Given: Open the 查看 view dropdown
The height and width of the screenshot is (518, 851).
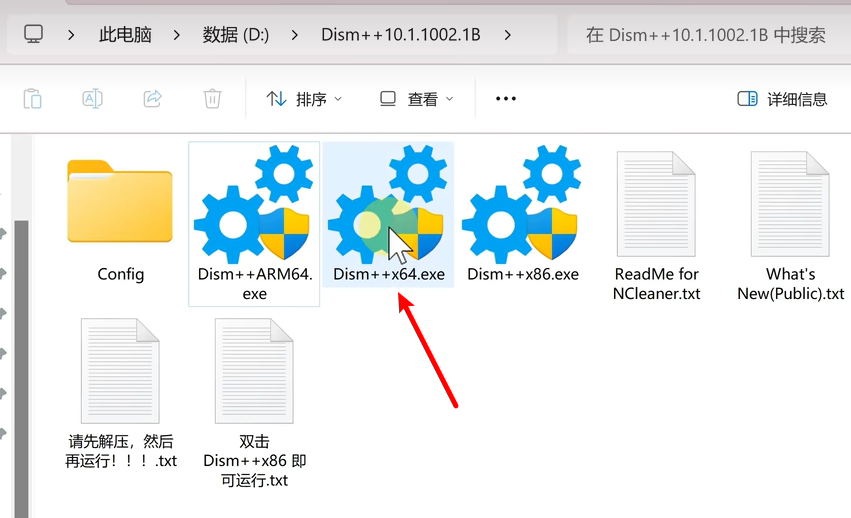Looking at the screenshot, I should (x=416, y=99).
